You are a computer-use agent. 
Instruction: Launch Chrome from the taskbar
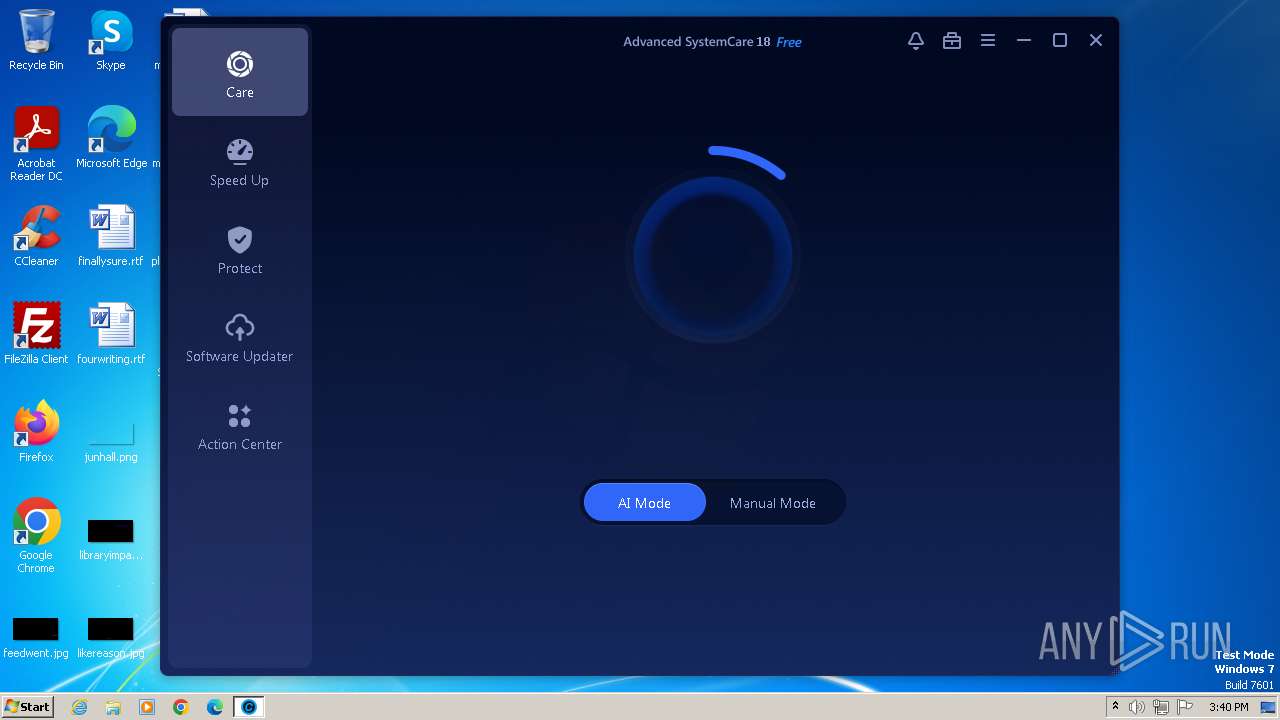pyautogui.click(x=181, y=707)
